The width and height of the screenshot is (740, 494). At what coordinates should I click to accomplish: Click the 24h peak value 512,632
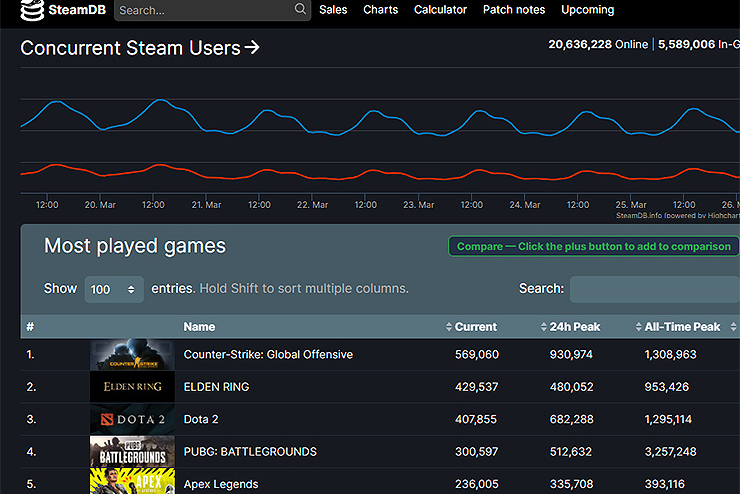tap(571, 452)
